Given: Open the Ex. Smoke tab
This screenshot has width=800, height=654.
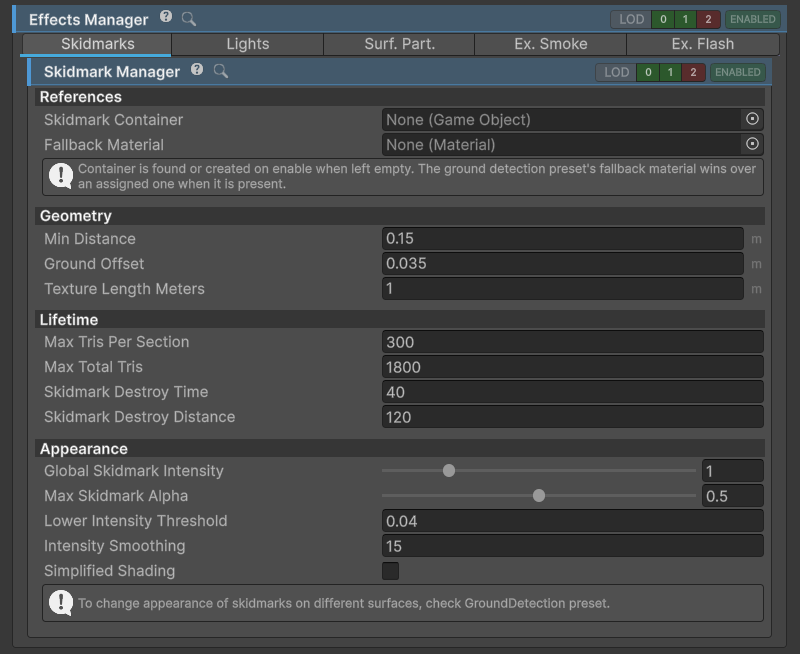Looking at the screenshot, I should [x=551, y=44].
